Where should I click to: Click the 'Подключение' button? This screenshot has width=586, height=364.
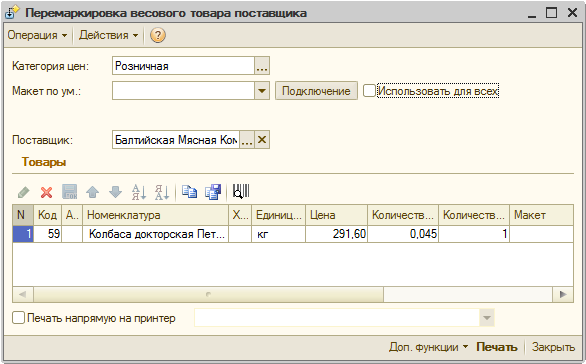(x=316, y=91)
